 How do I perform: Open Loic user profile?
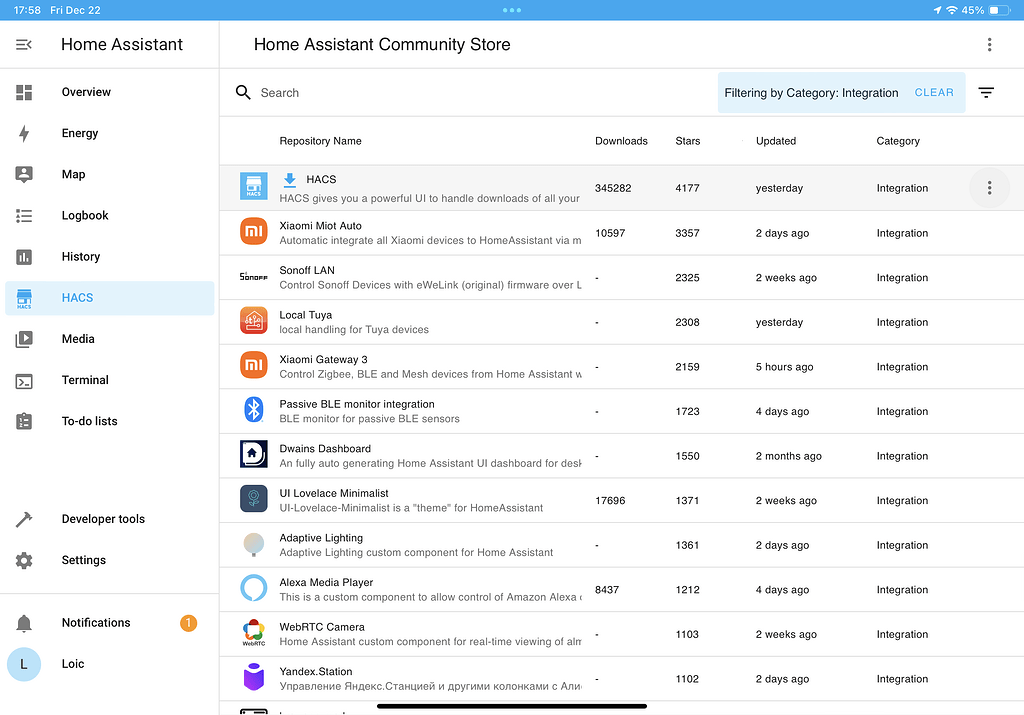(72, 664)
